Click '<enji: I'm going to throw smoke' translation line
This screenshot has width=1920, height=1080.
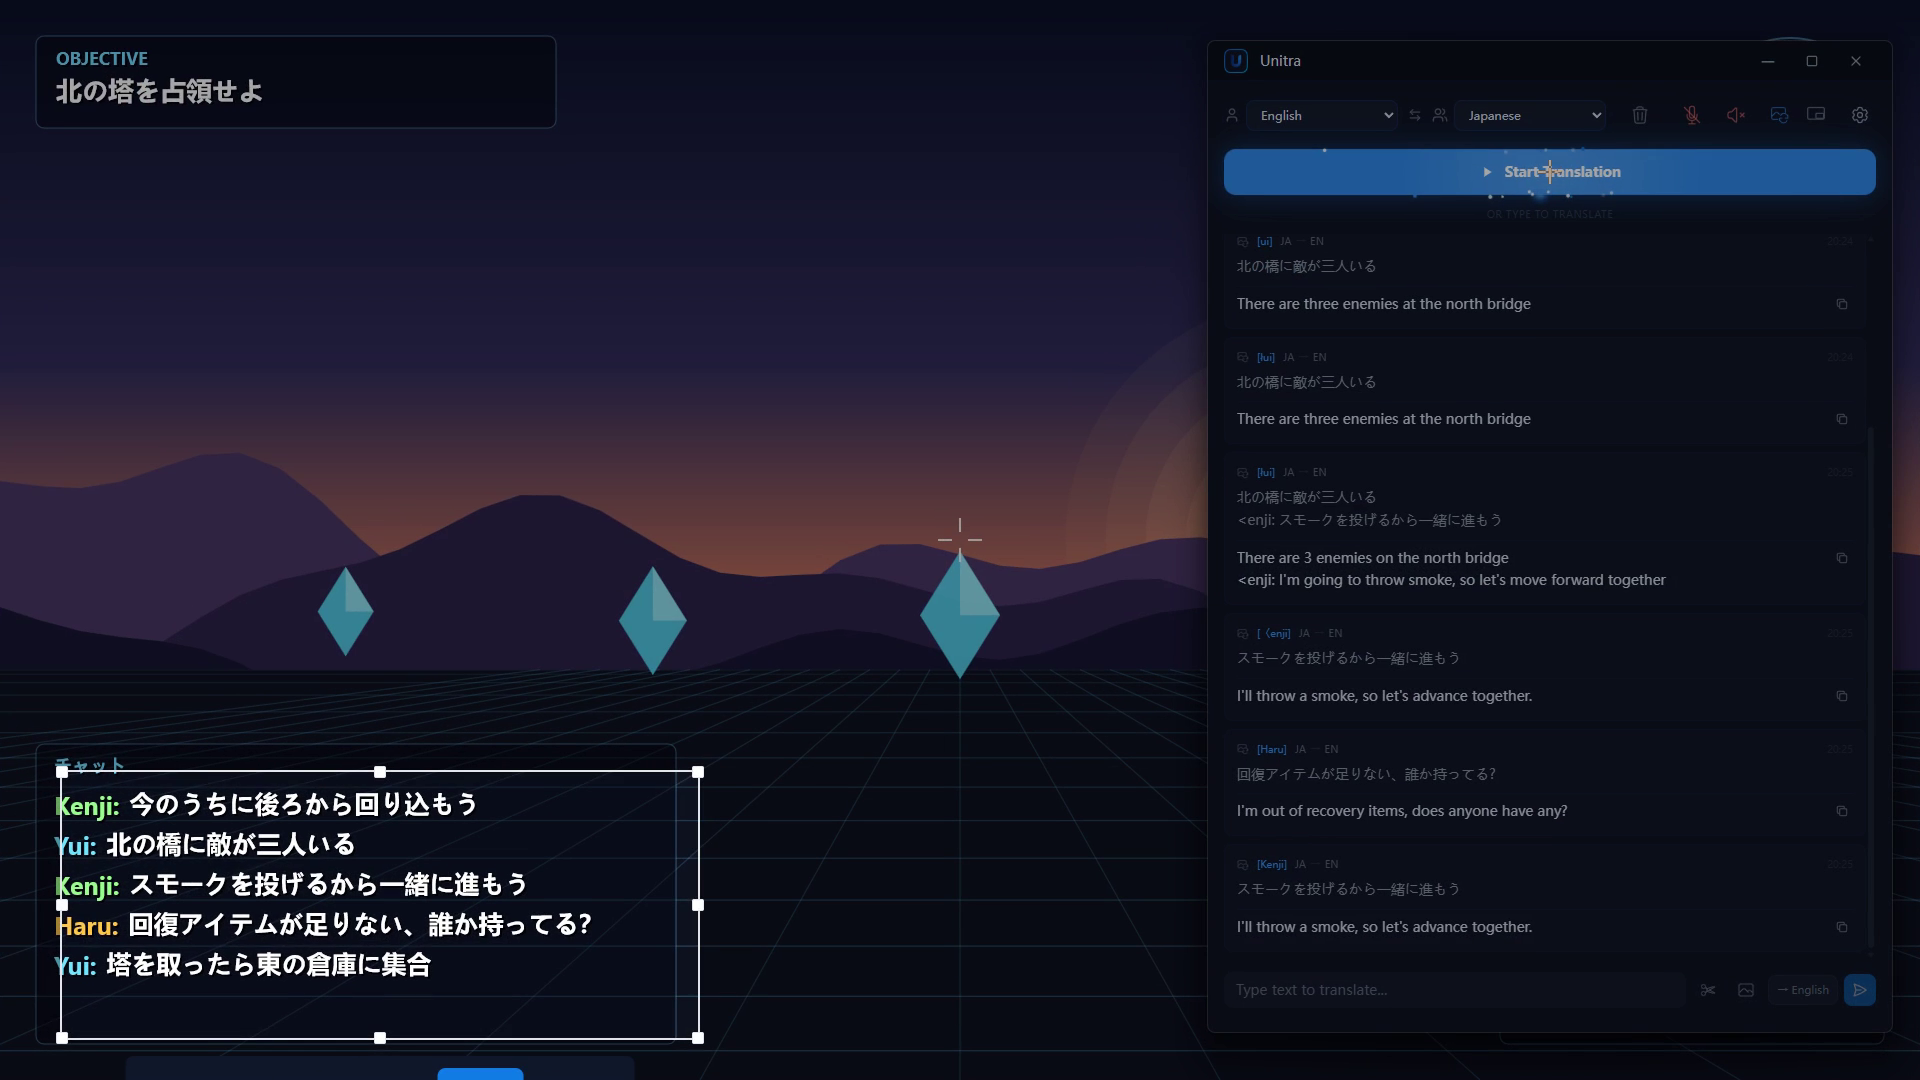click(1451, 580)
